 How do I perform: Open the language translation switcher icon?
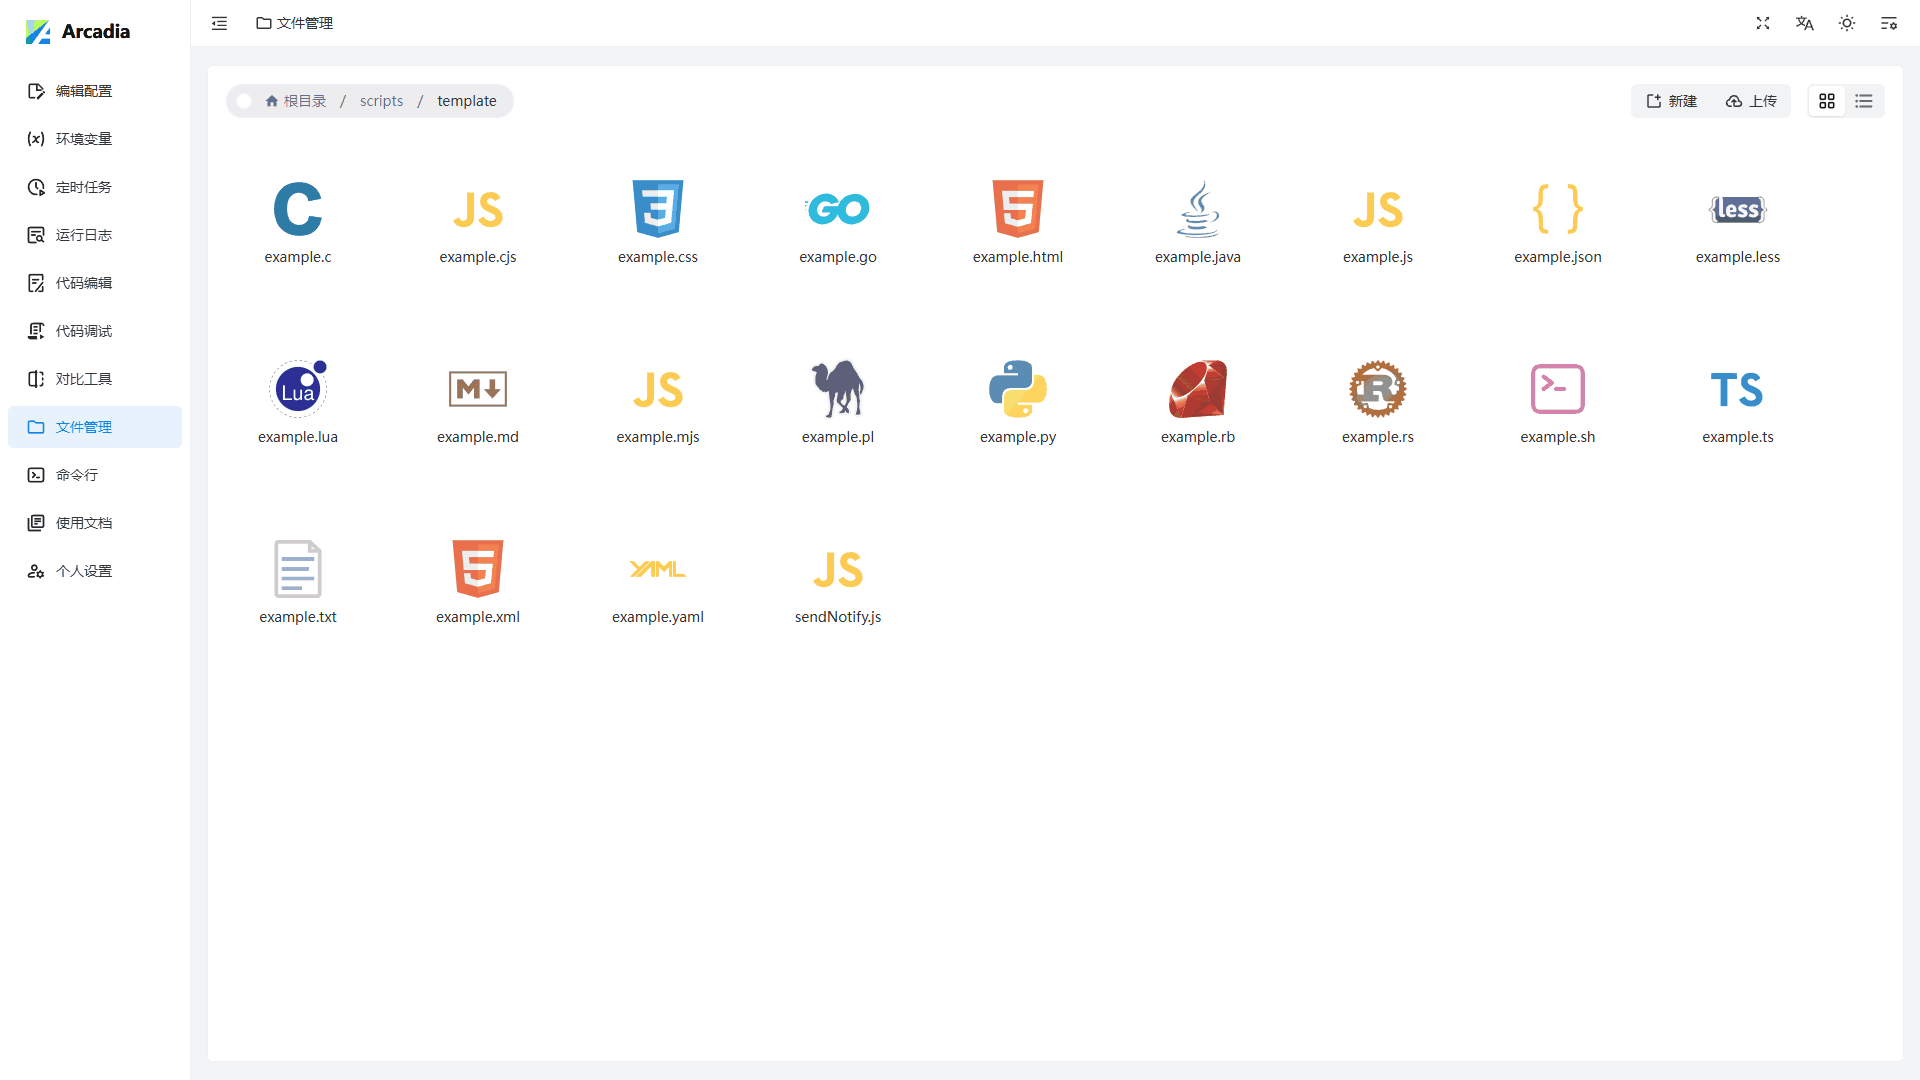coord(1805,23)
